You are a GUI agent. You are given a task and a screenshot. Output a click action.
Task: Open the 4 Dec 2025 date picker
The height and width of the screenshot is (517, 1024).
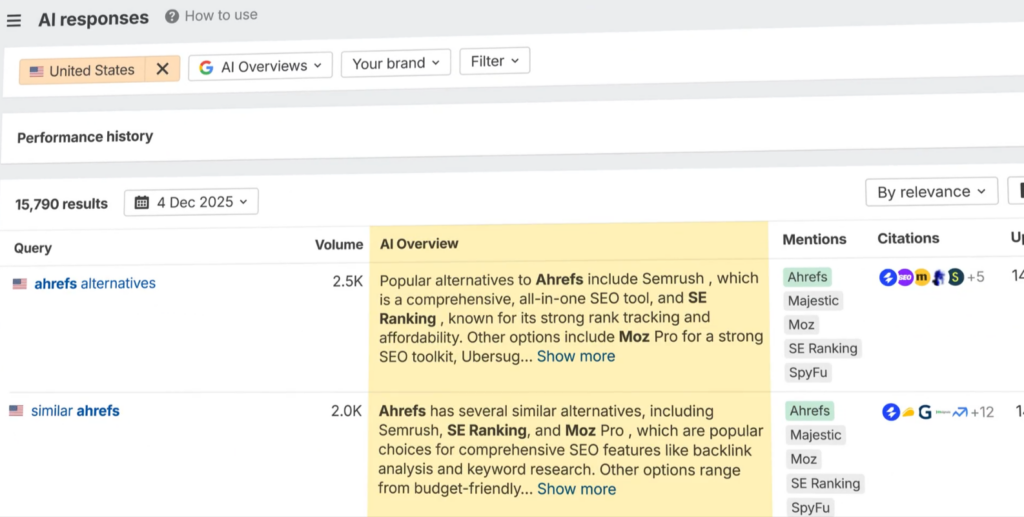191,202
